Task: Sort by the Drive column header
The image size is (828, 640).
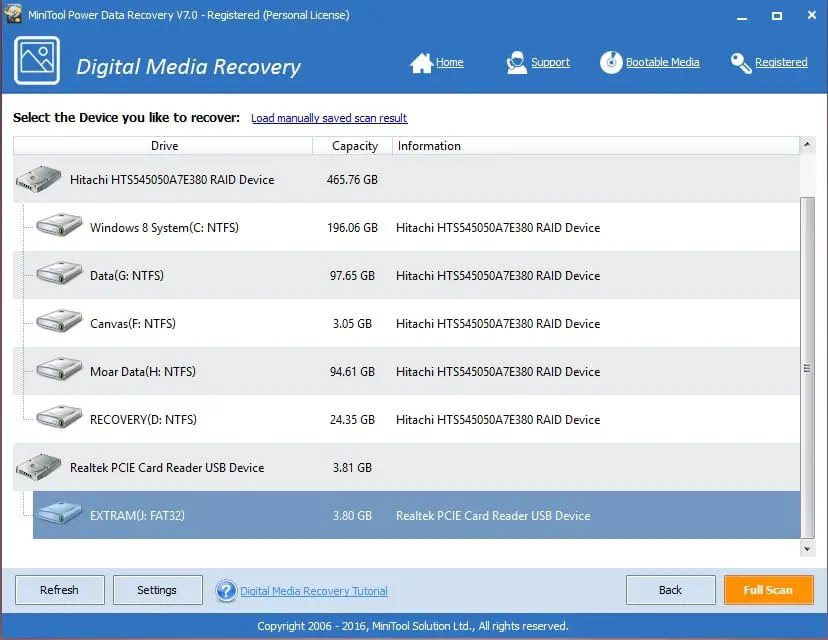Action: [163, 146]
